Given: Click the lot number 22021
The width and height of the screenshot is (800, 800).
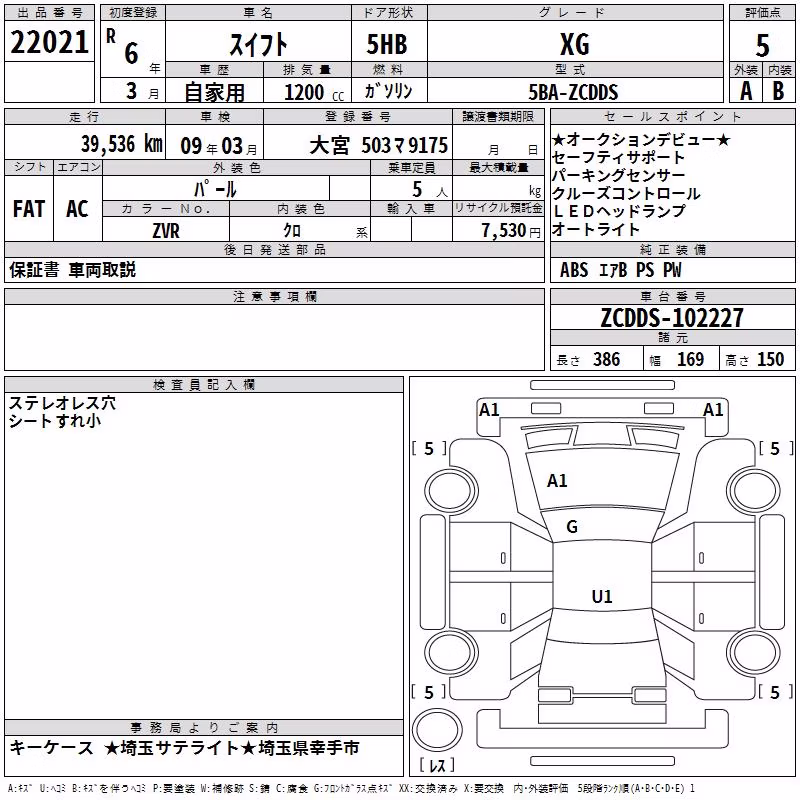Looking at the screenshot, I should click(x=49, y=42).
